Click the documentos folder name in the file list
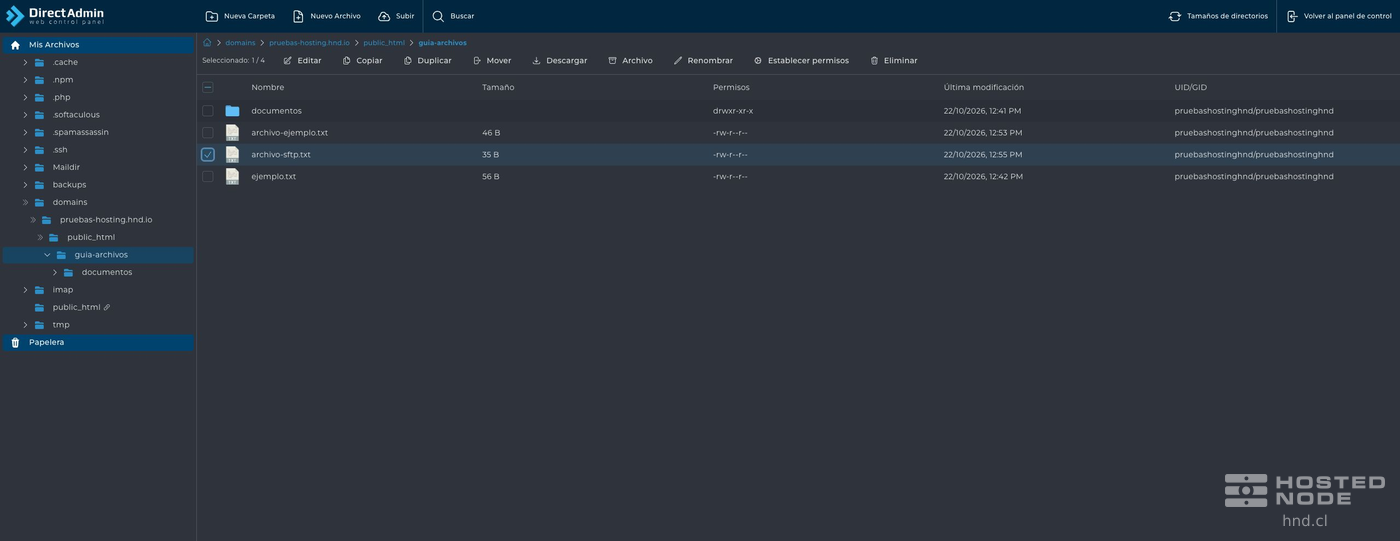 (276, 111)
